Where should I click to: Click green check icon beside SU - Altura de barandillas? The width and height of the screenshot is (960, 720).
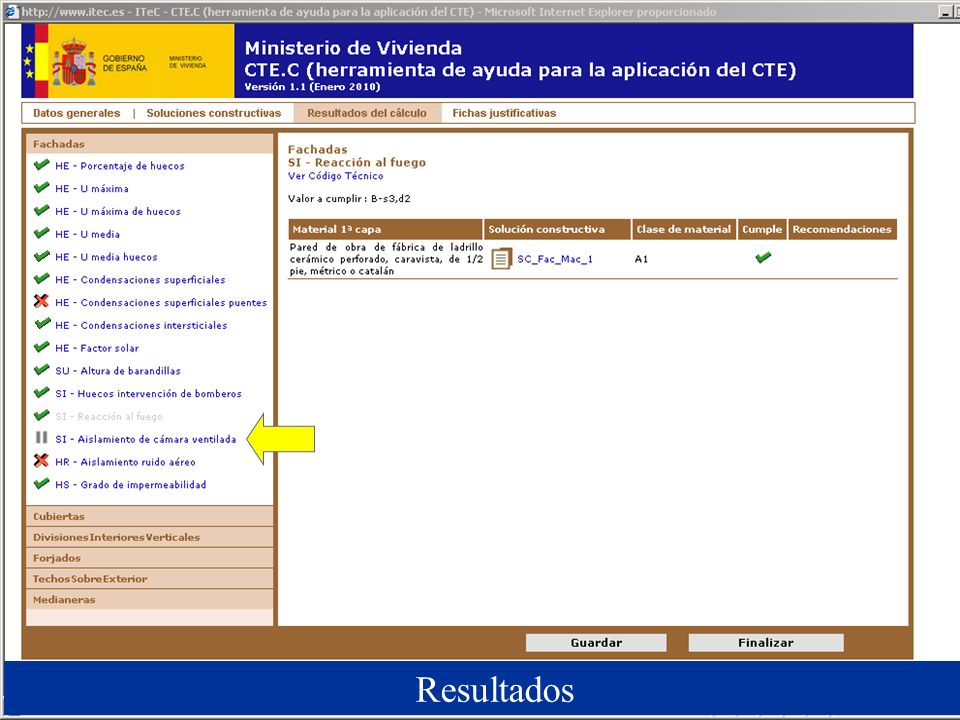pyautogui.click(x=42, y=369)
